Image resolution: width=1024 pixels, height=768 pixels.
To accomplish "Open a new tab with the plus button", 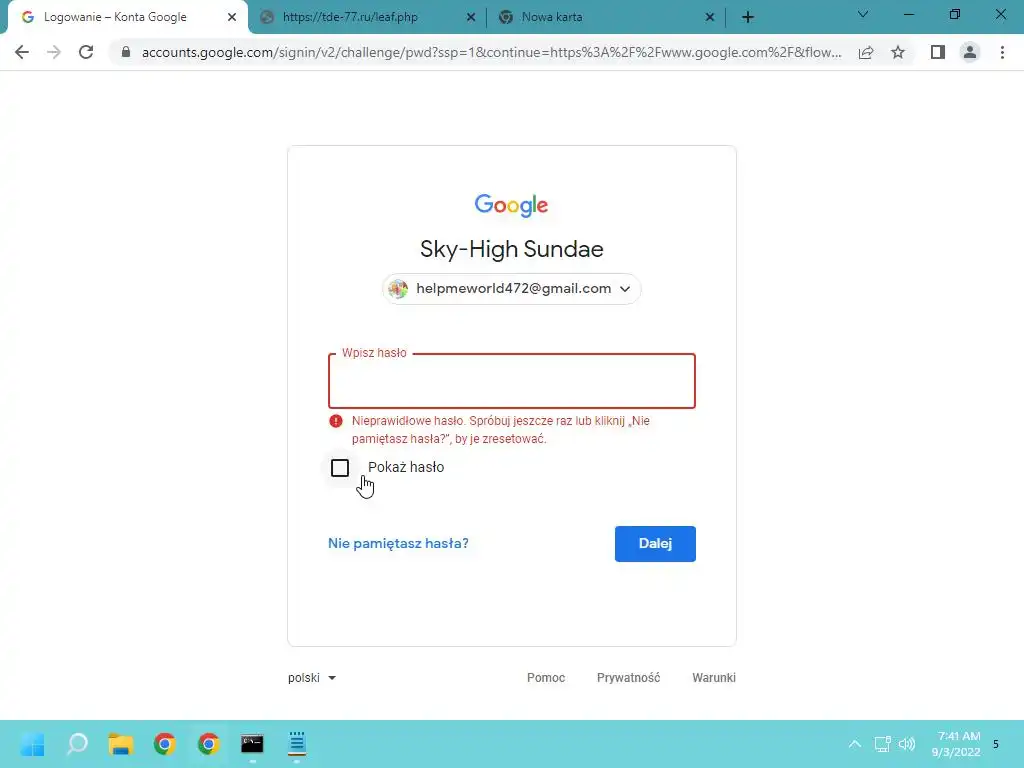I will (748, 18).
